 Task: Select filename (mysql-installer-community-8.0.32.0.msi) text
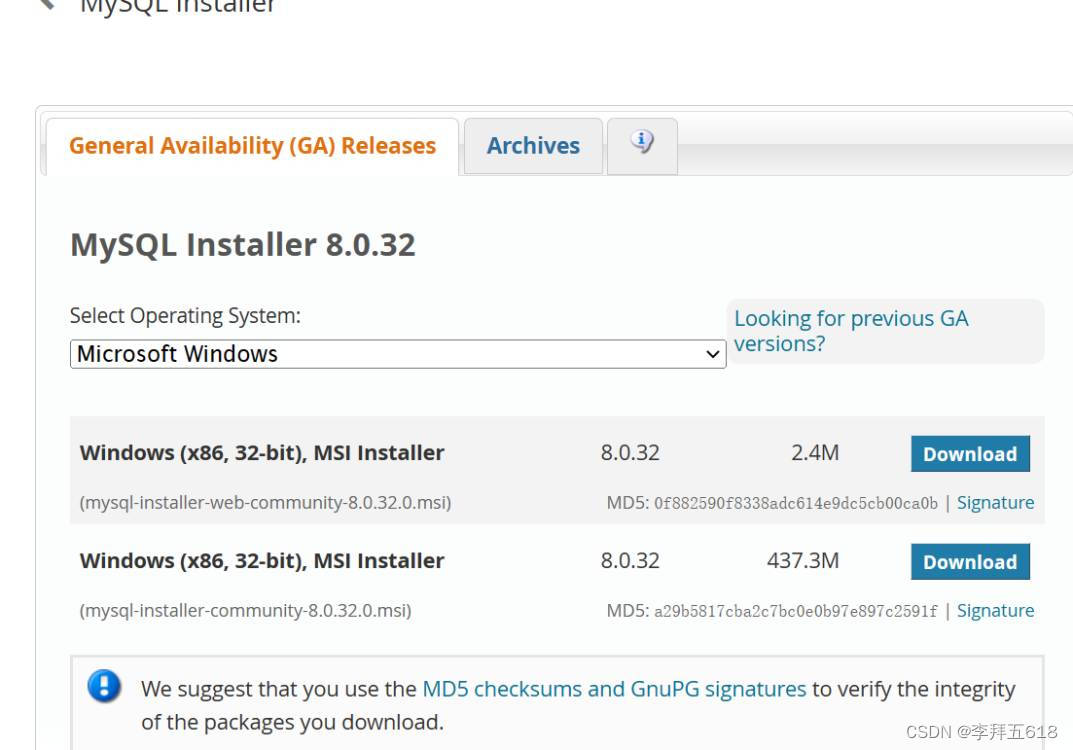[x=246, y=610]
